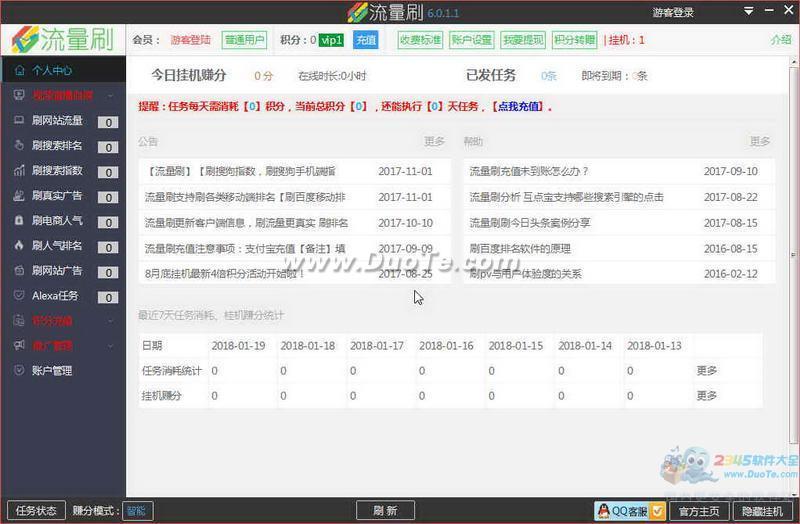The image size is (800, 524).
Task: Click the shield icon beside 账户管理
Action: click(x=19, y=370)
